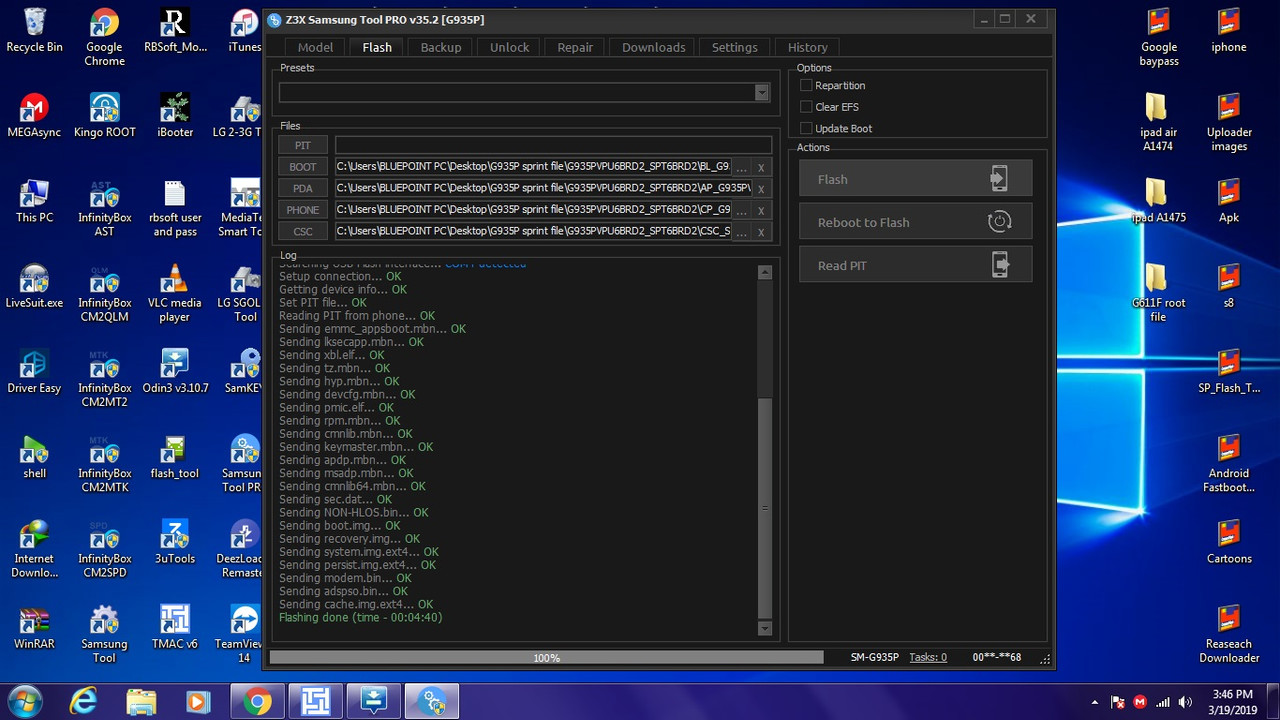
Task: Open File Explorer from the taskbar
Action: pos(142,701)
